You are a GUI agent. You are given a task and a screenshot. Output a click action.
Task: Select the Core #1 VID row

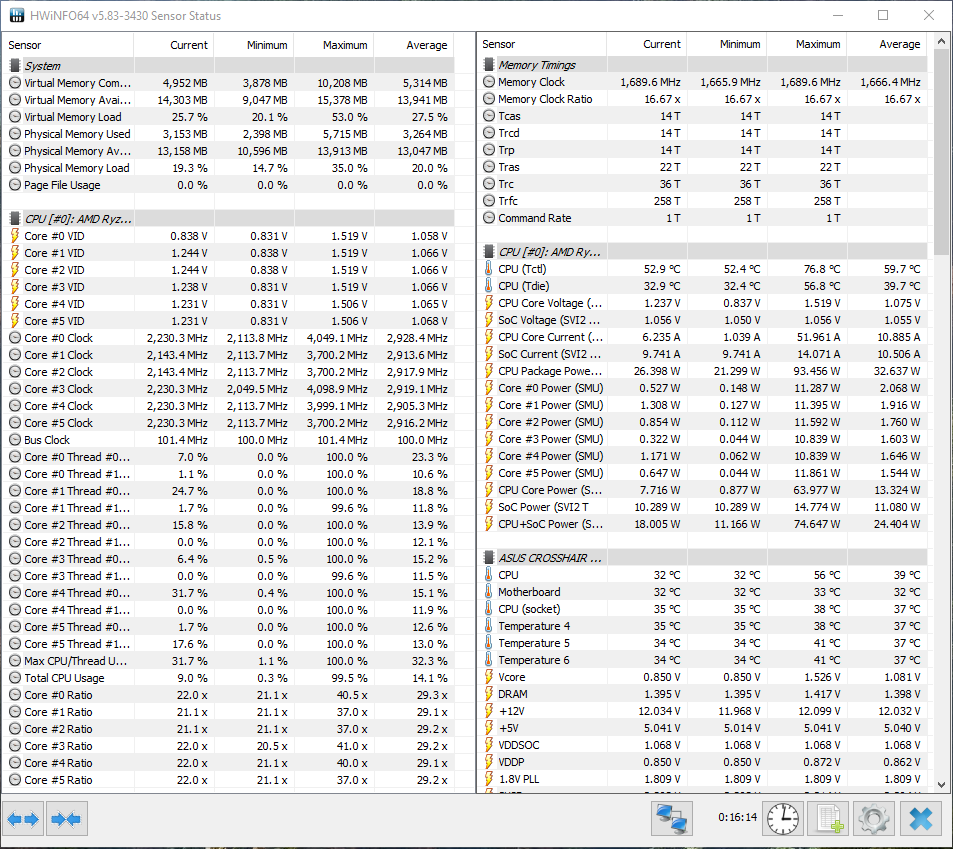231,253
